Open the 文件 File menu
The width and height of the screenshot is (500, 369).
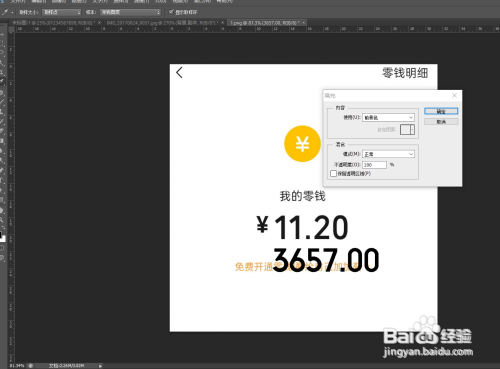tap(17, 1)
